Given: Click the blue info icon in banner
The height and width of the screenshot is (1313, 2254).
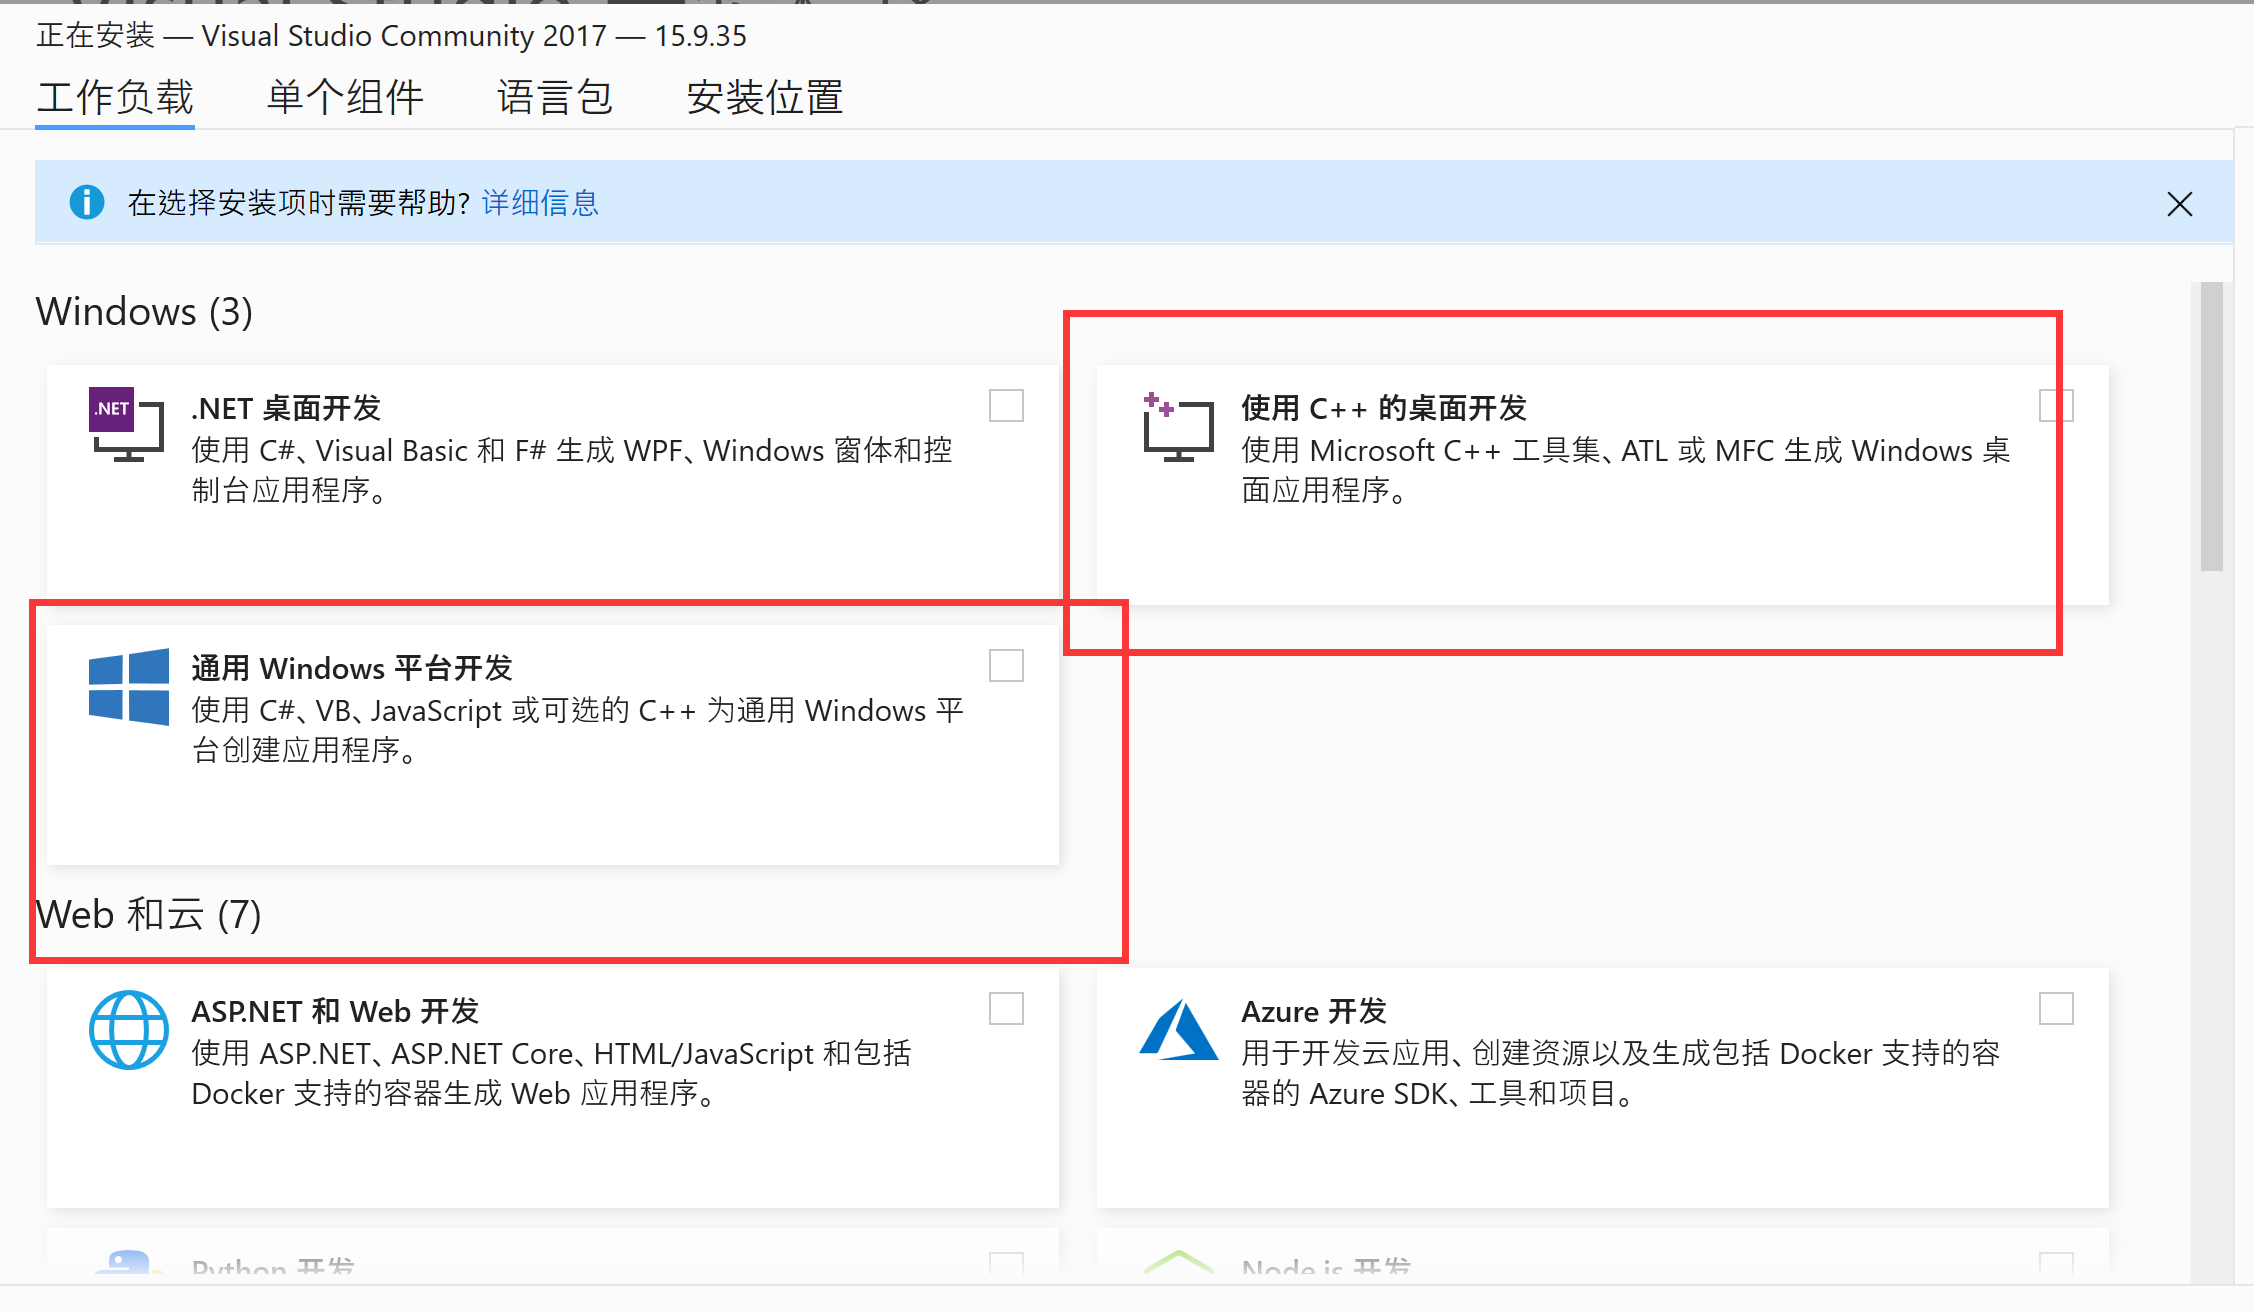Looking at the screenshot, I should (x=87, y=202).
